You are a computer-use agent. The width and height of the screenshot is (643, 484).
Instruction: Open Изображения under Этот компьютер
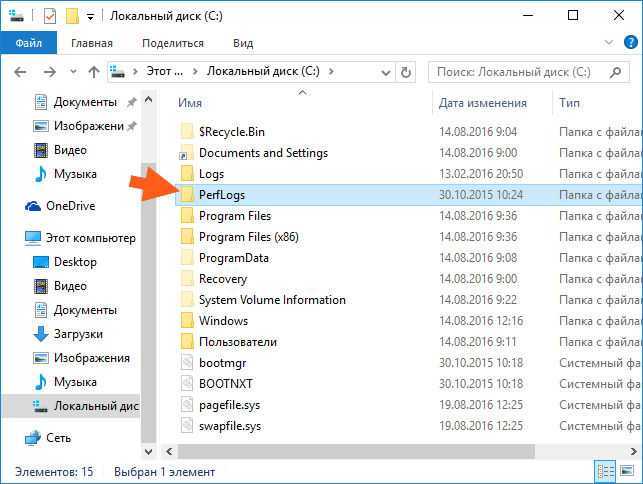pyautogui.click(x=81, y=358)
